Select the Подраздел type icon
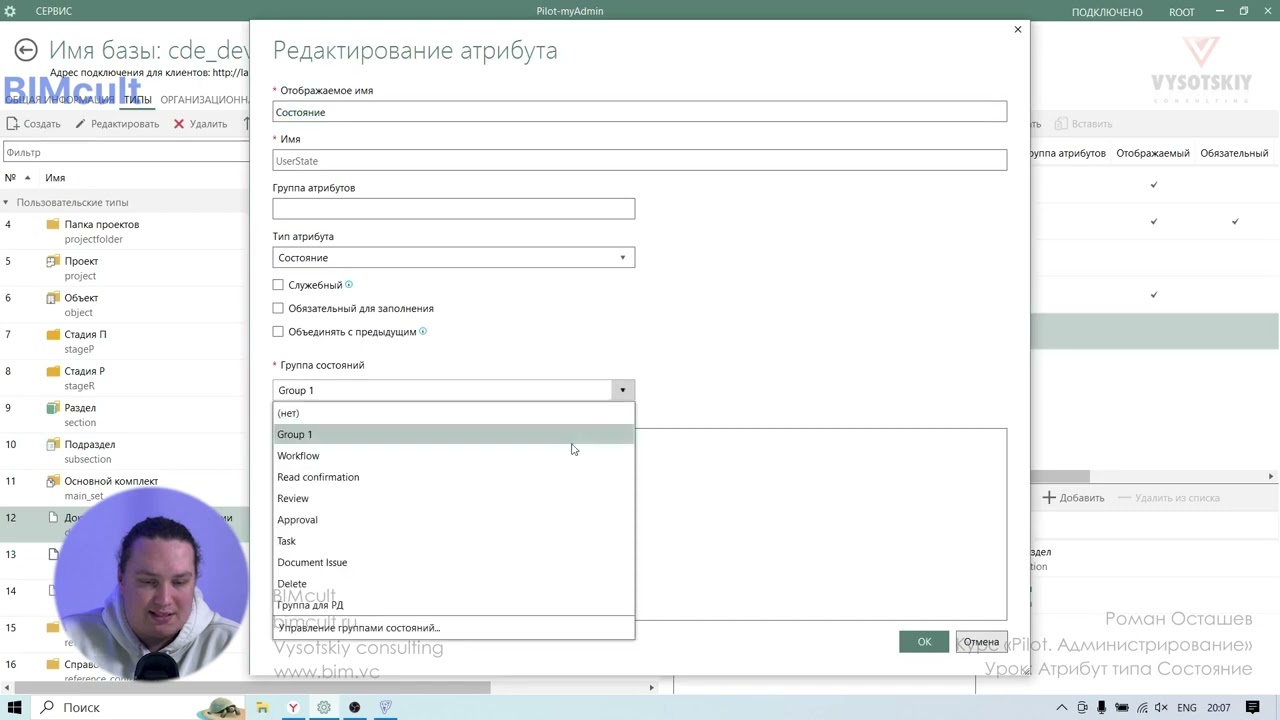Image resolution: width=1280 pixels, height=720 pixels. (x=53, y=444)
